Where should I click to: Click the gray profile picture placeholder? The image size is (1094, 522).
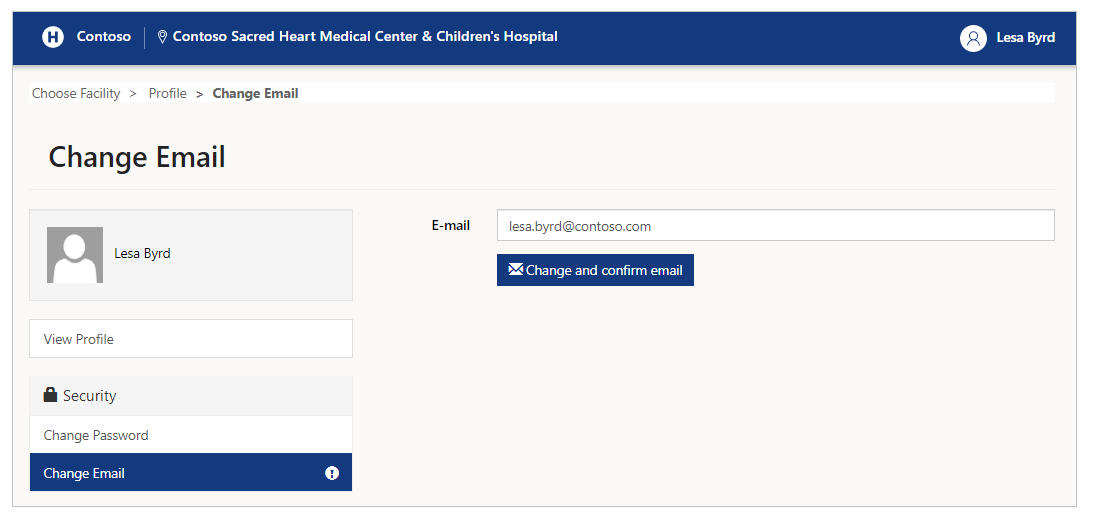[75, 255]
